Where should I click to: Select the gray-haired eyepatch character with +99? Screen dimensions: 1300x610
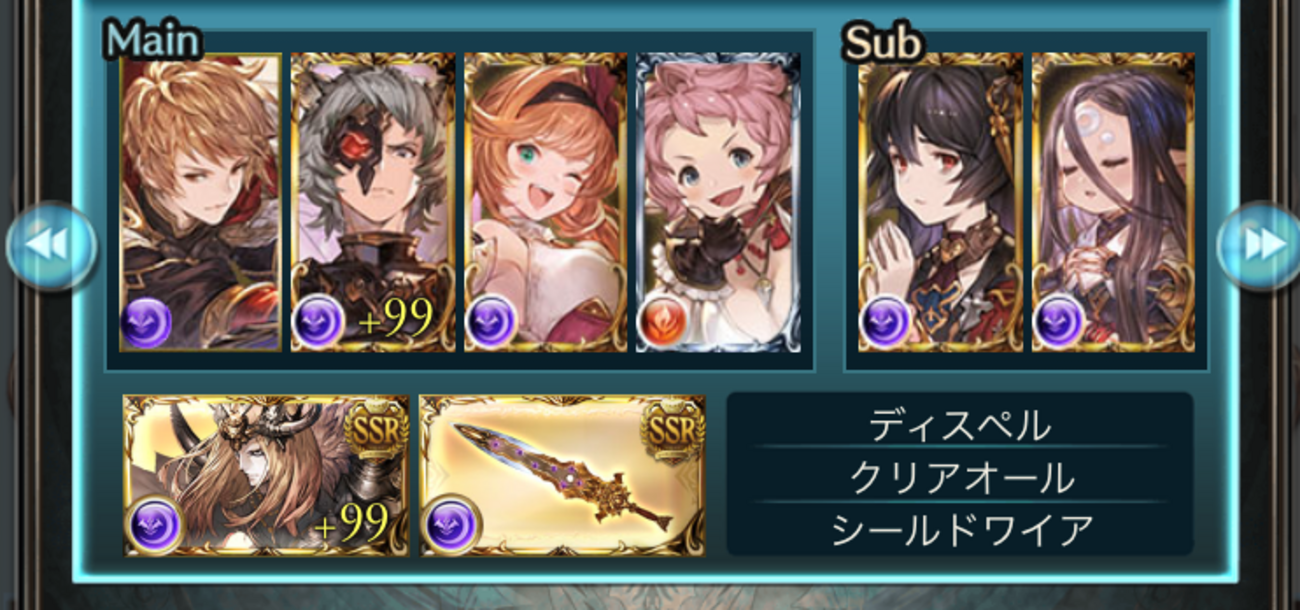click(373, 203)
